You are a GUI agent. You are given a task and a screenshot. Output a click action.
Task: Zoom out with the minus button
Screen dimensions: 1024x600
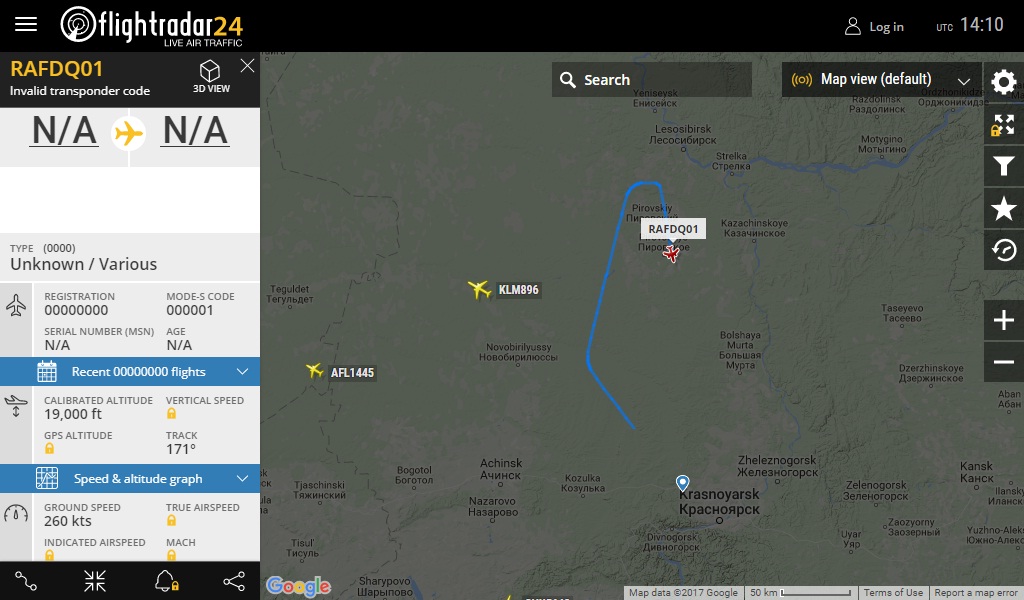(1004, 362)
